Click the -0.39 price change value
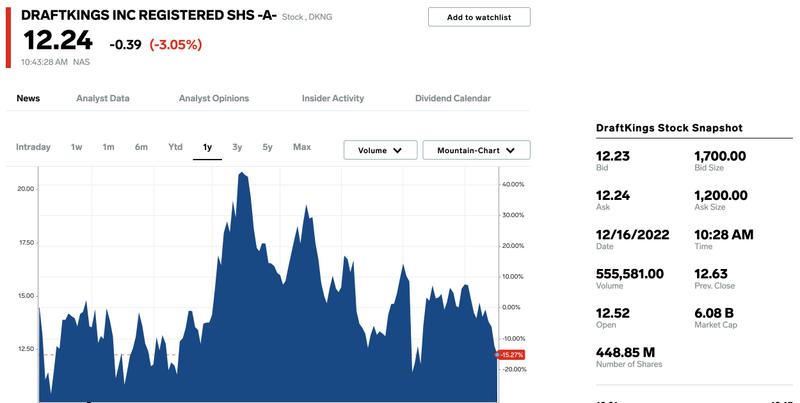 coord(125,45)
